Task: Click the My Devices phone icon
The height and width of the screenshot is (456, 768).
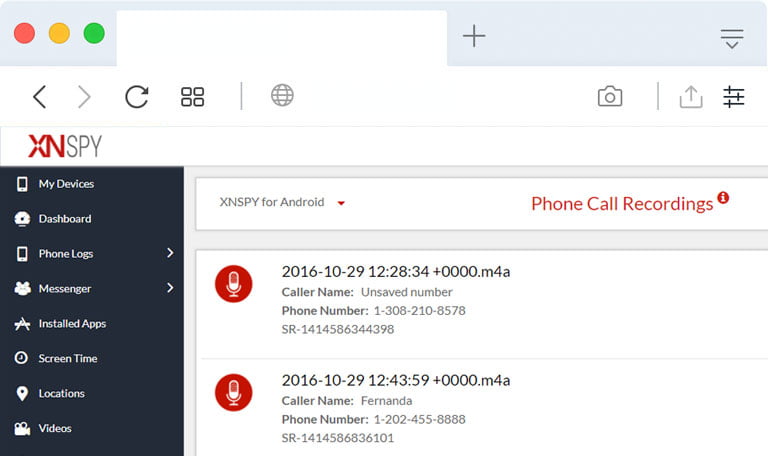Action: [22, 184]
